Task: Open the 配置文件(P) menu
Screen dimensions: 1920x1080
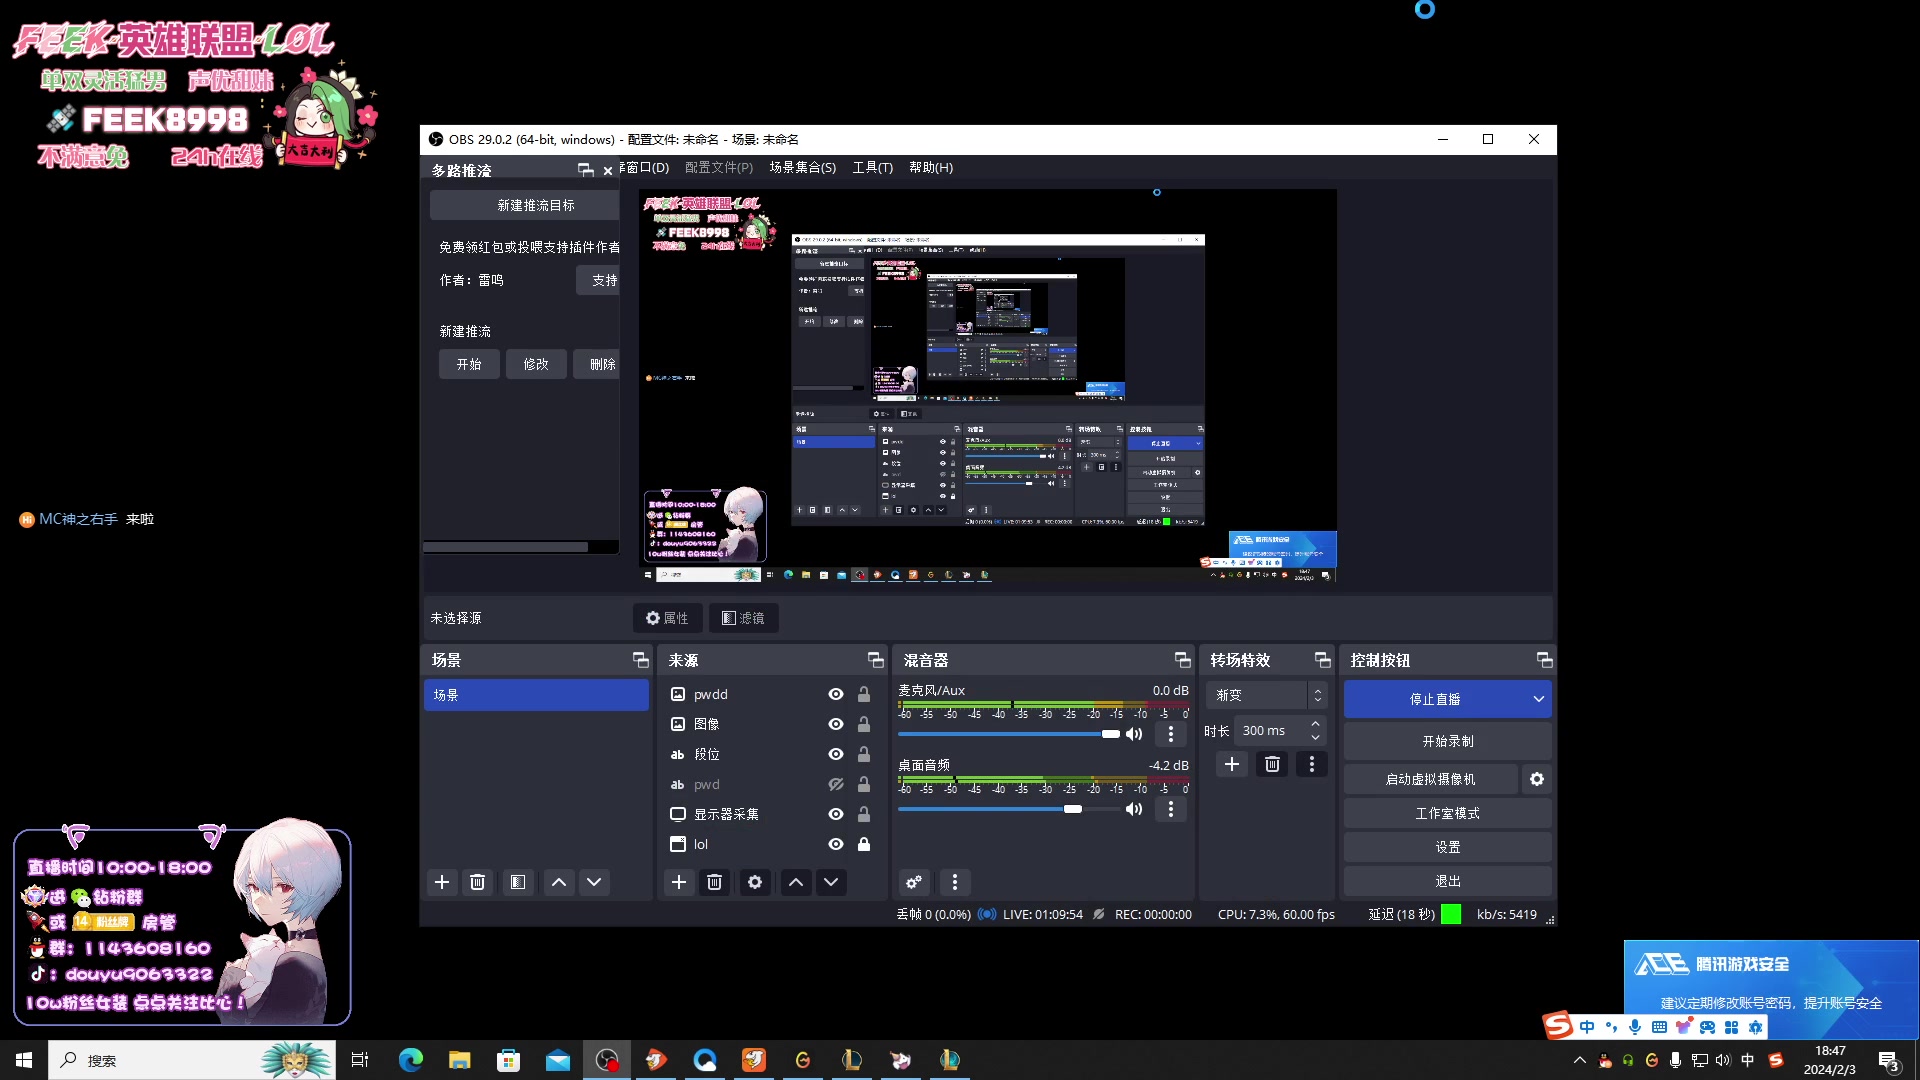Action: tap(719, 167)
